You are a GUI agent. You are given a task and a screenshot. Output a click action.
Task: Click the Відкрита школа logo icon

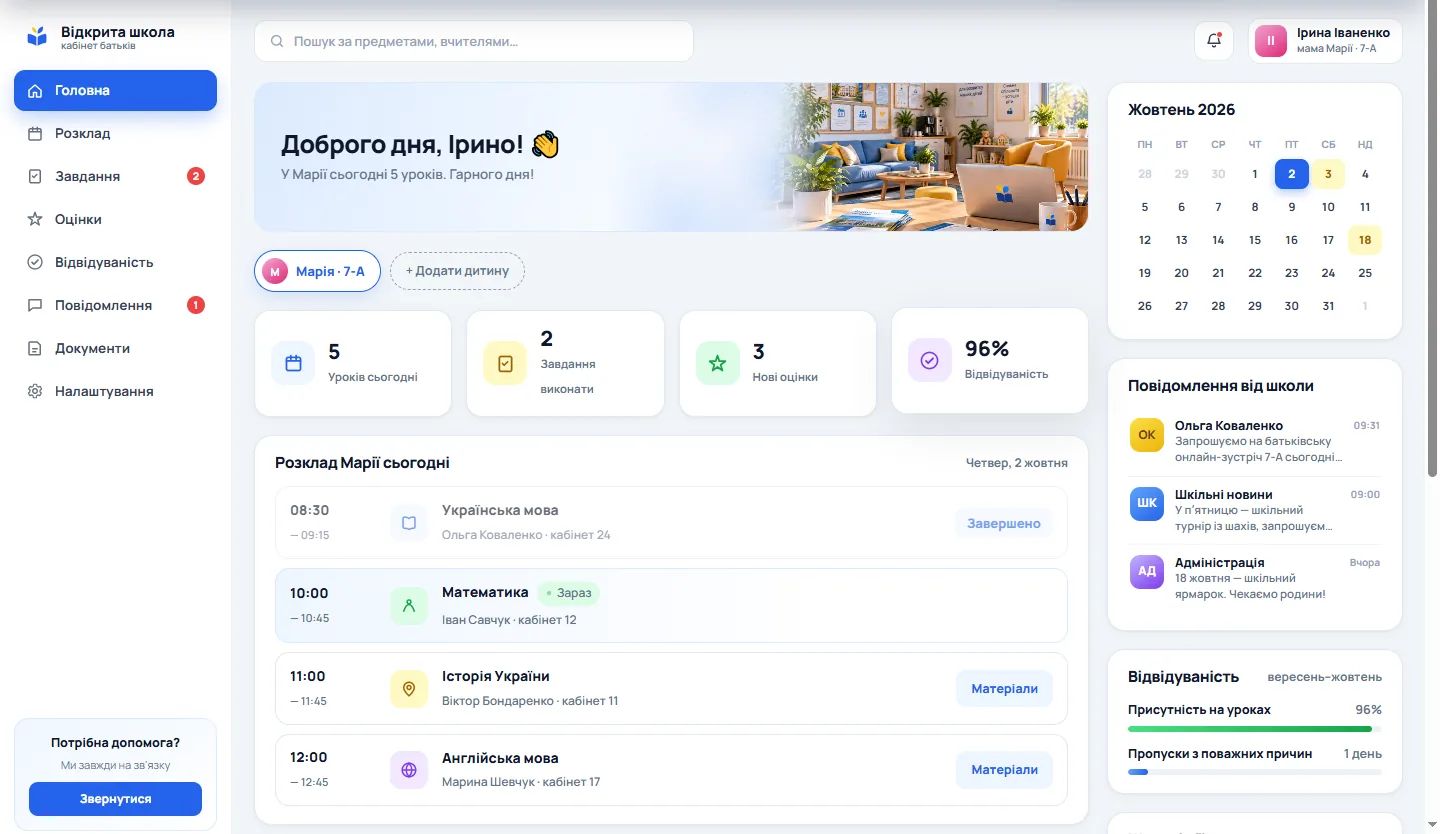click(x=37, y=37)
